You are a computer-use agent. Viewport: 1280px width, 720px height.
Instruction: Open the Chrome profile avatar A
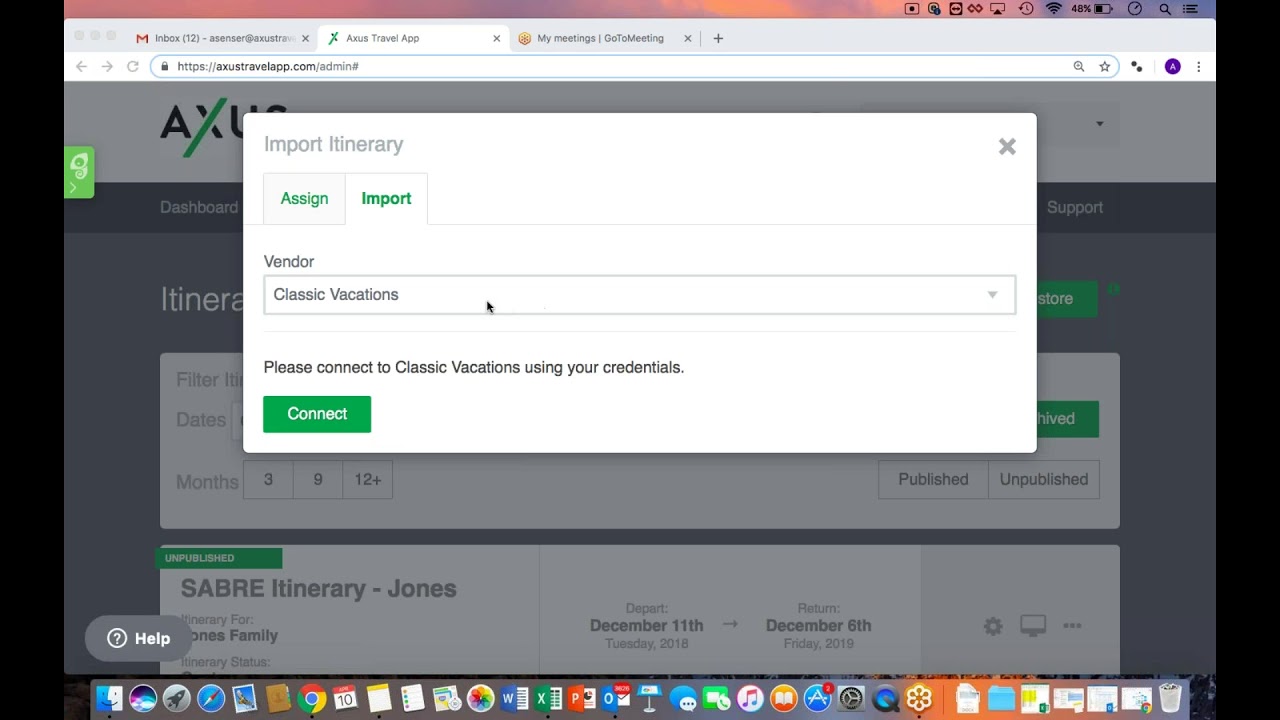(x=1173, y=66)
